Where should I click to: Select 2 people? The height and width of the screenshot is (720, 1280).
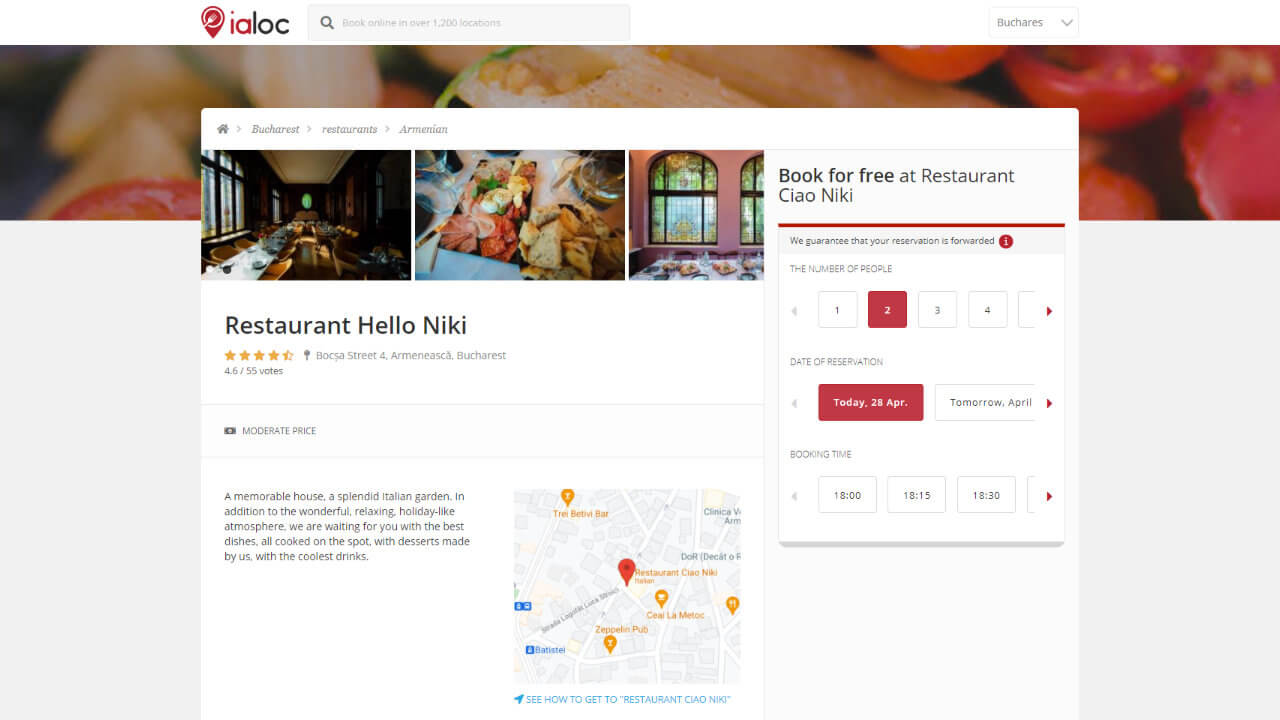(x=887, y=310)
